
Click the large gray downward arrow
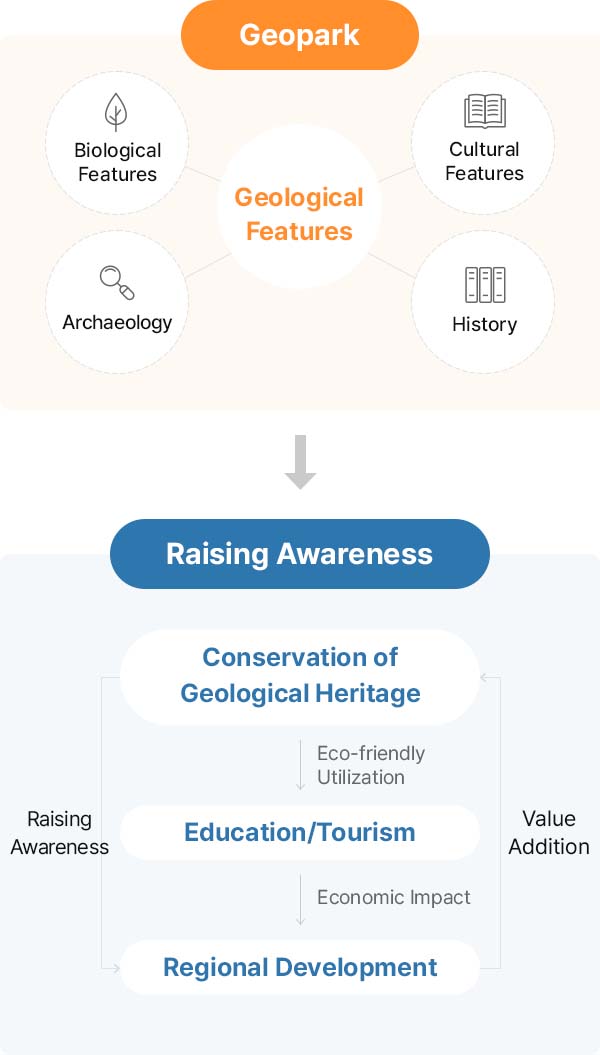coord(300,462)
